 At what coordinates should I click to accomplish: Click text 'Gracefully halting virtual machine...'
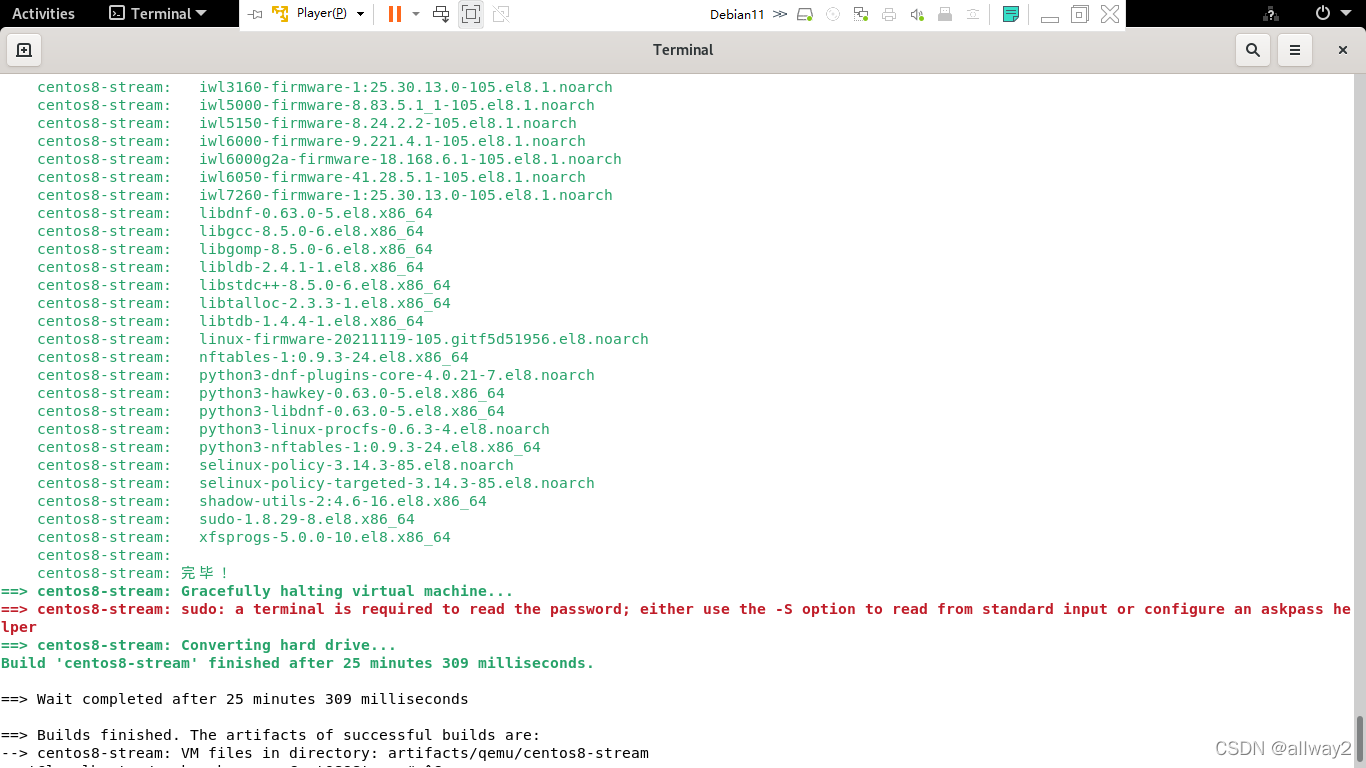point(347,591)
